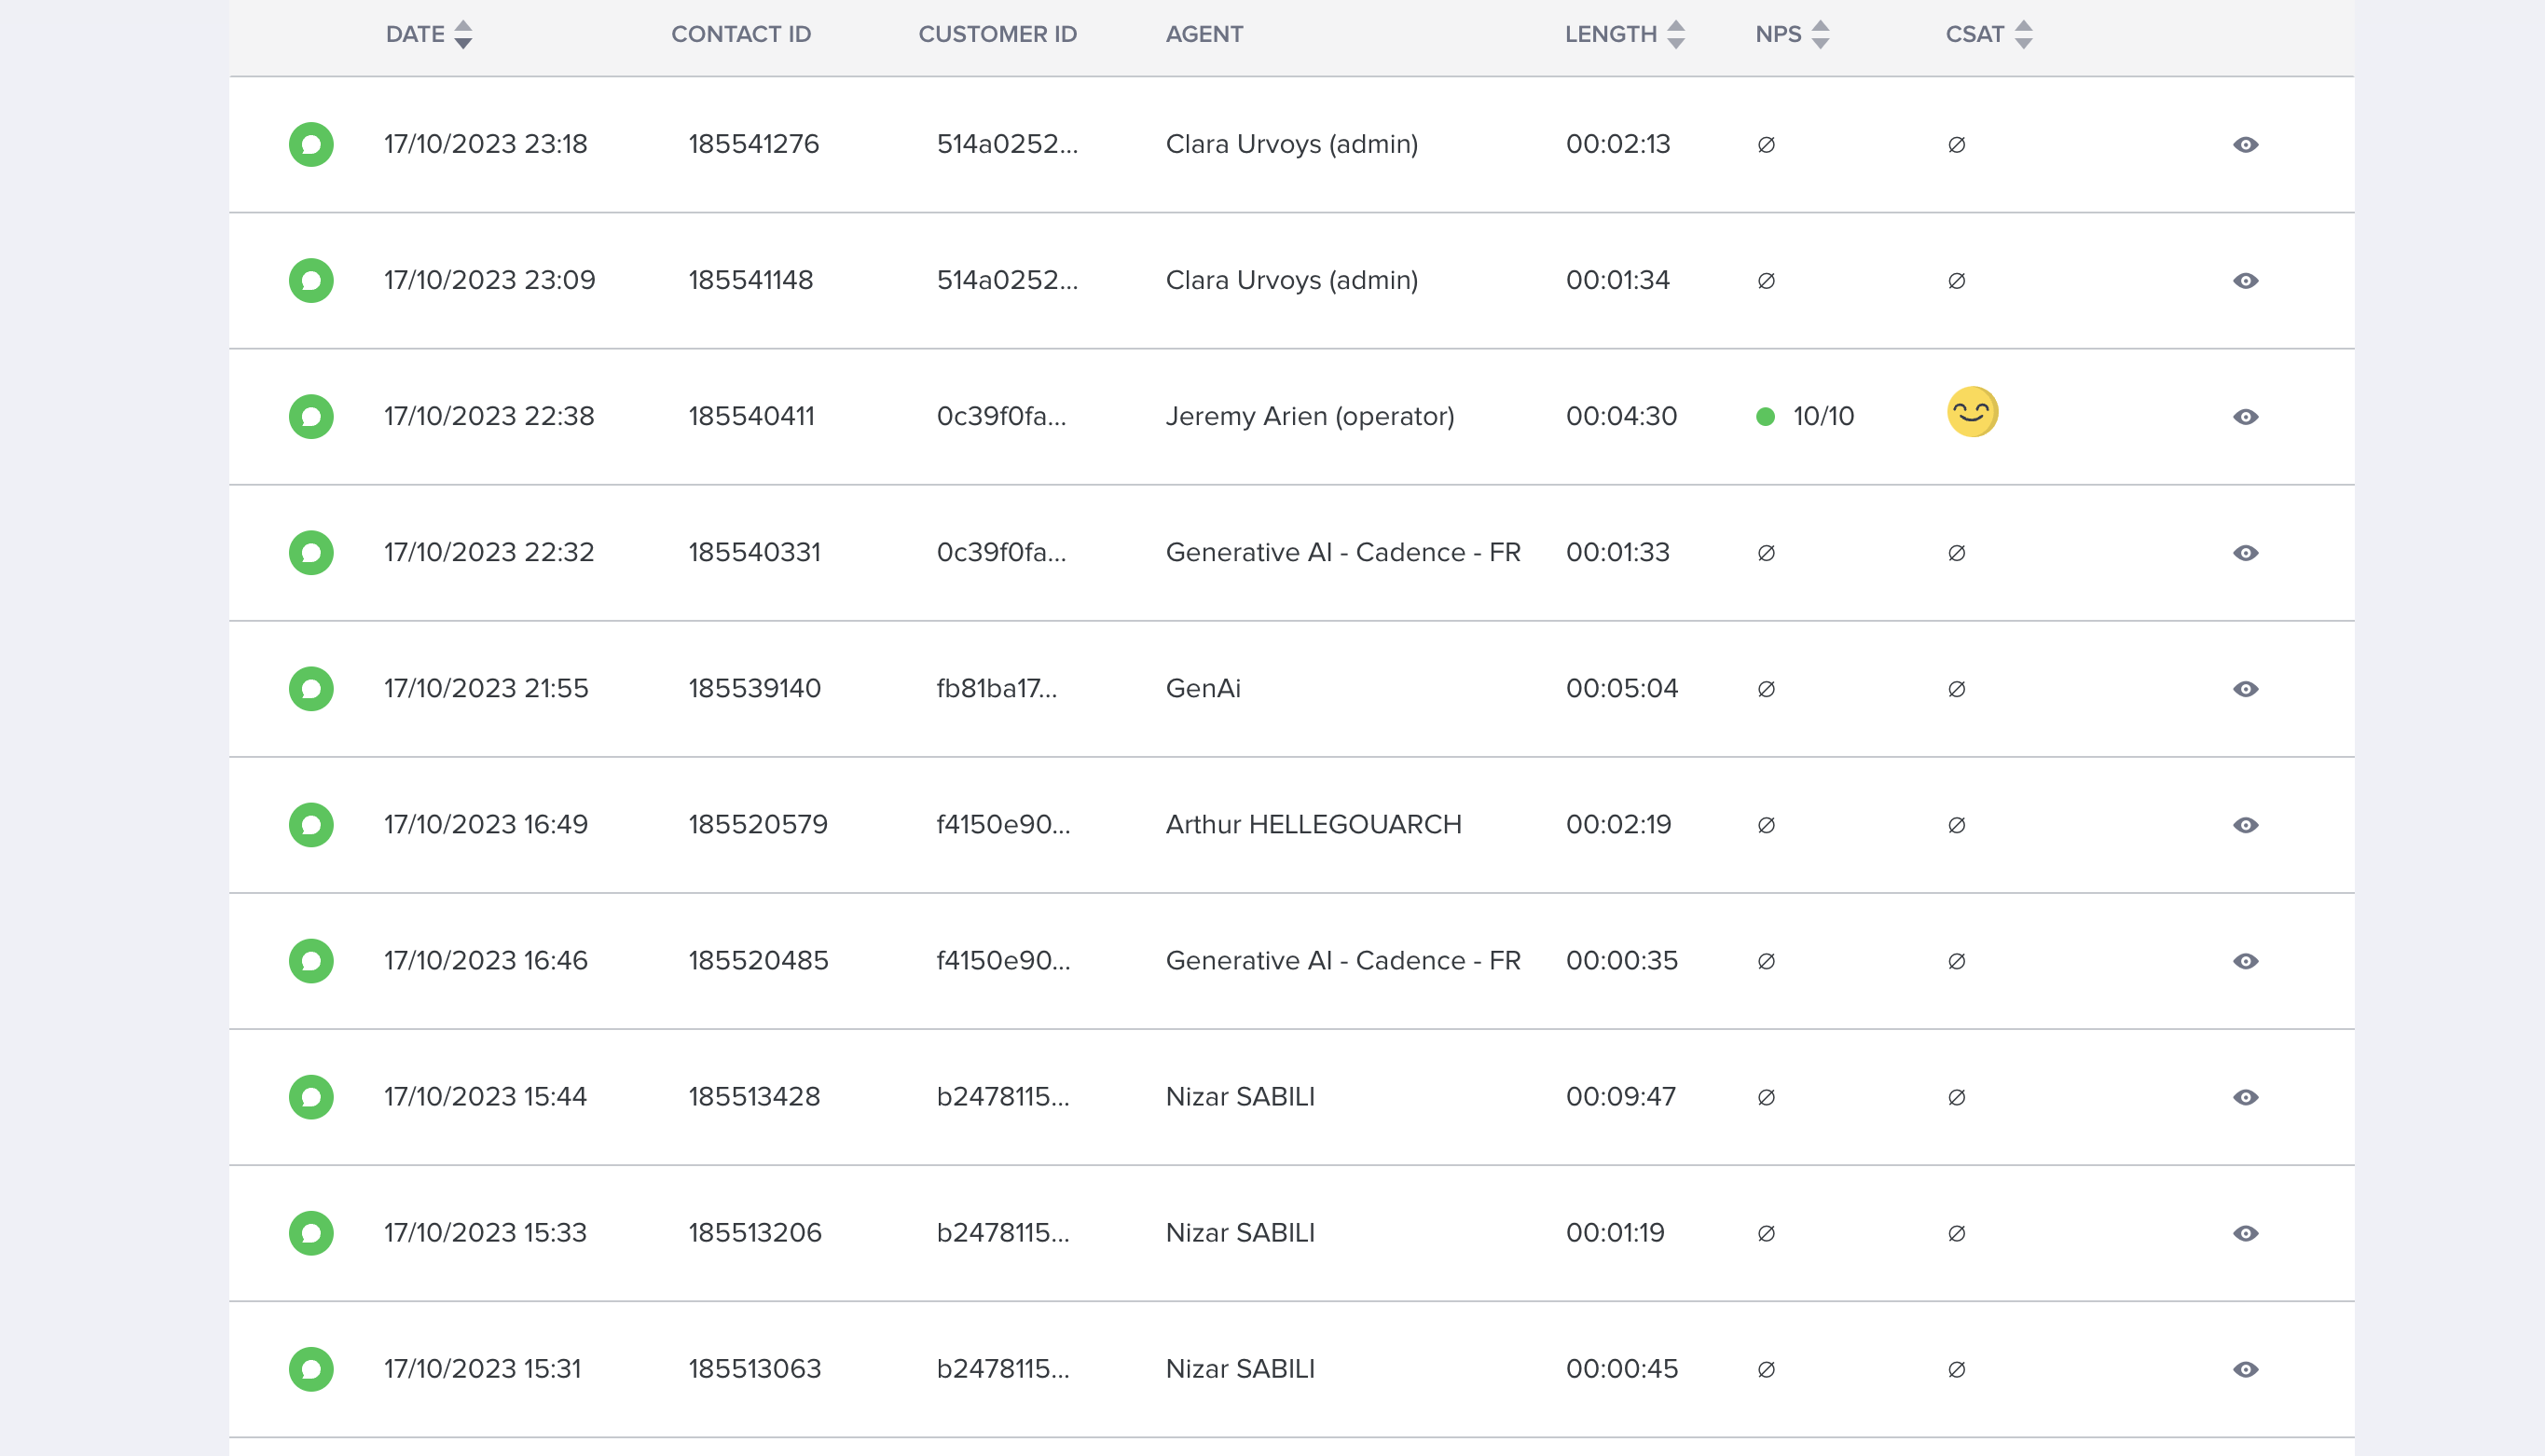View conversation 185541148 via eye icon

pyautogui.click(x=2245, y=280)
